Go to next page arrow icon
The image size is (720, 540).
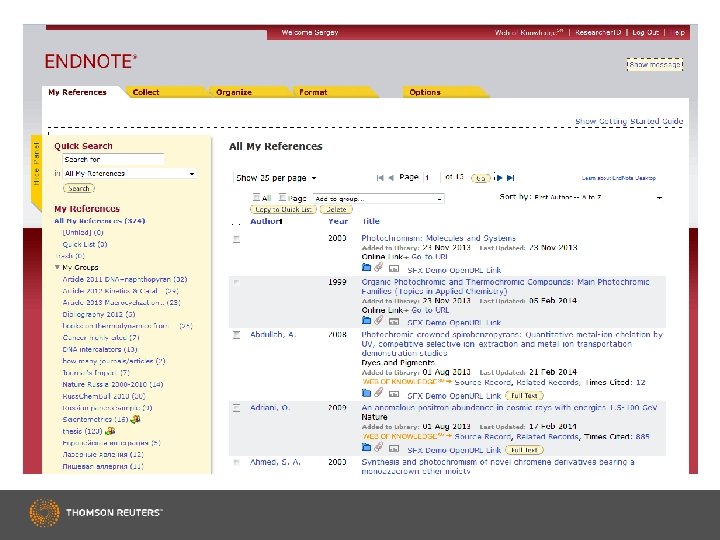[499, 178]
